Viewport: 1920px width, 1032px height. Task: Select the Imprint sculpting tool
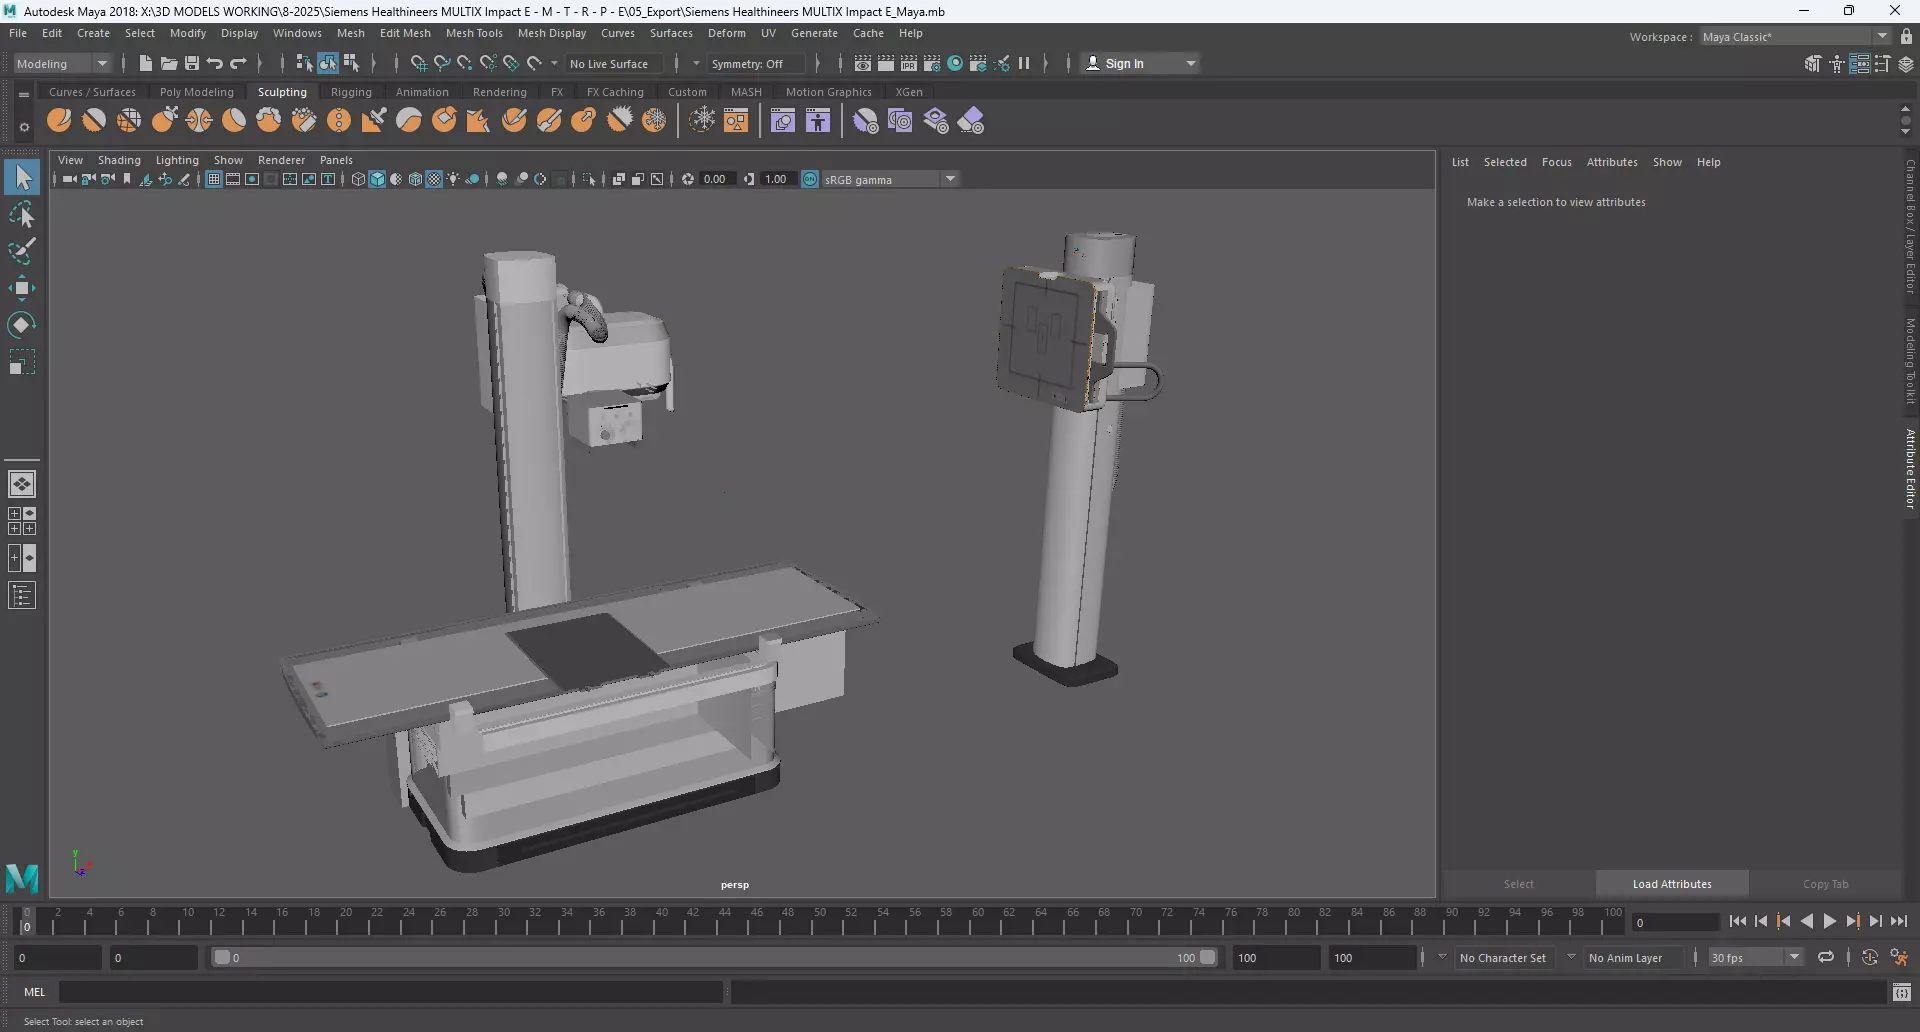tap(374, 121)
